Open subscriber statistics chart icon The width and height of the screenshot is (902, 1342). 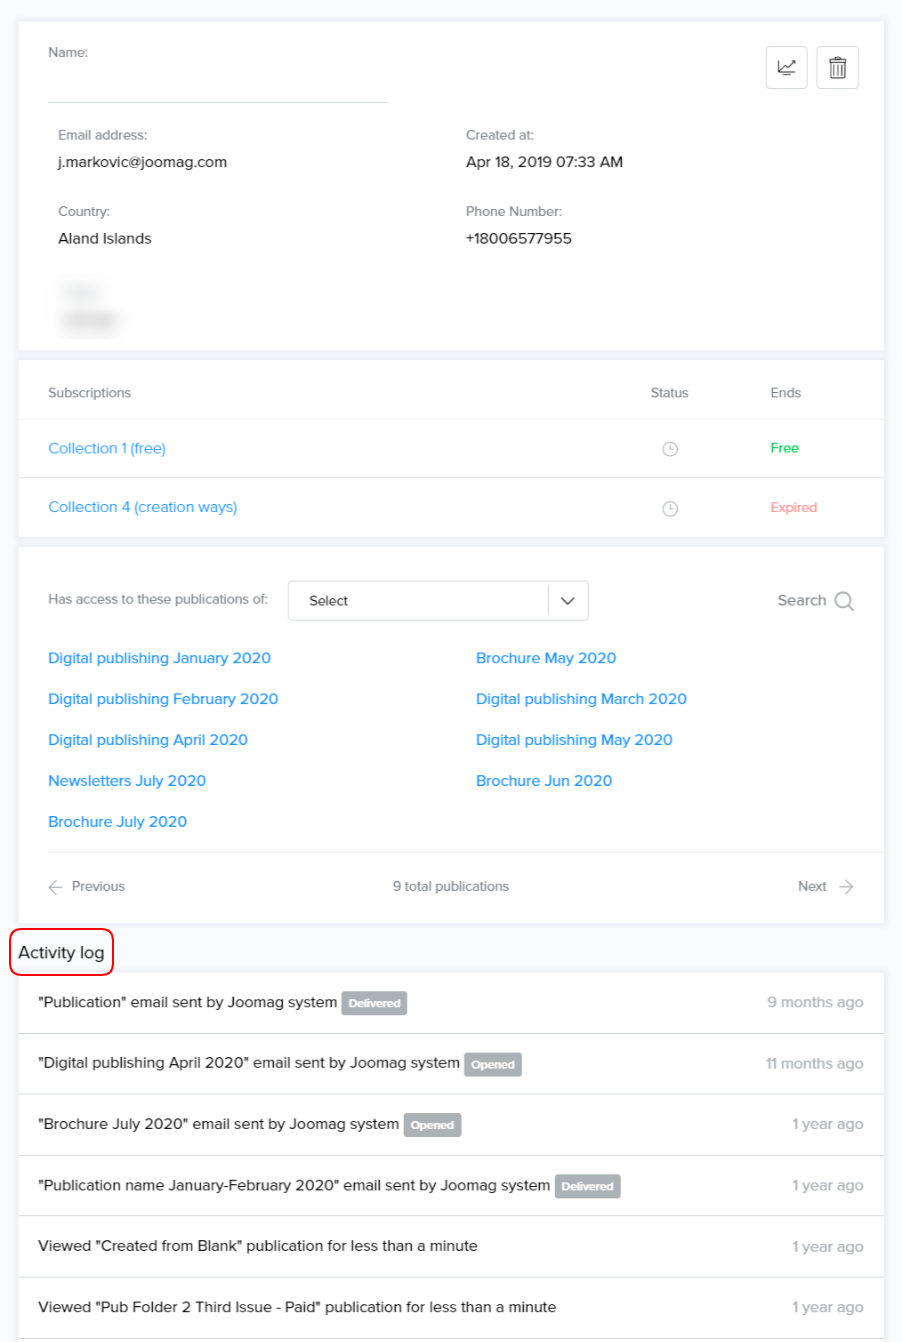pos(786,68)
